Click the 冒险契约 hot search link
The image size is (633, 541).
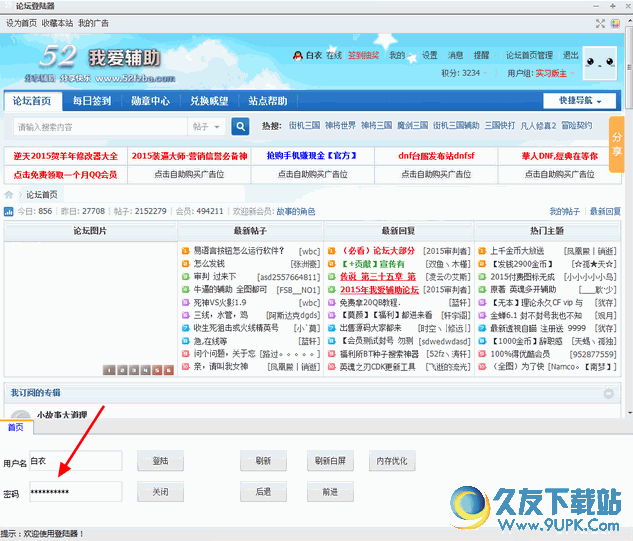(x=577, y=126)
